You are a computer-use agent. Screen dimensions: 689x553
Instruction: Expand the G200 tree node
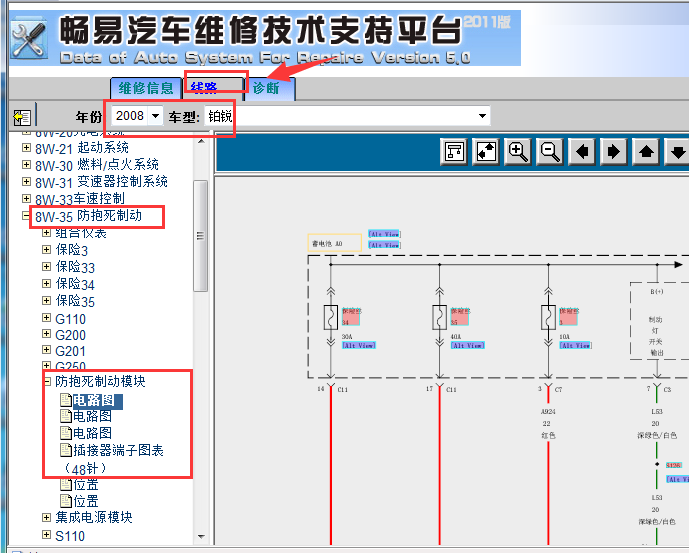tap(46, 334)
